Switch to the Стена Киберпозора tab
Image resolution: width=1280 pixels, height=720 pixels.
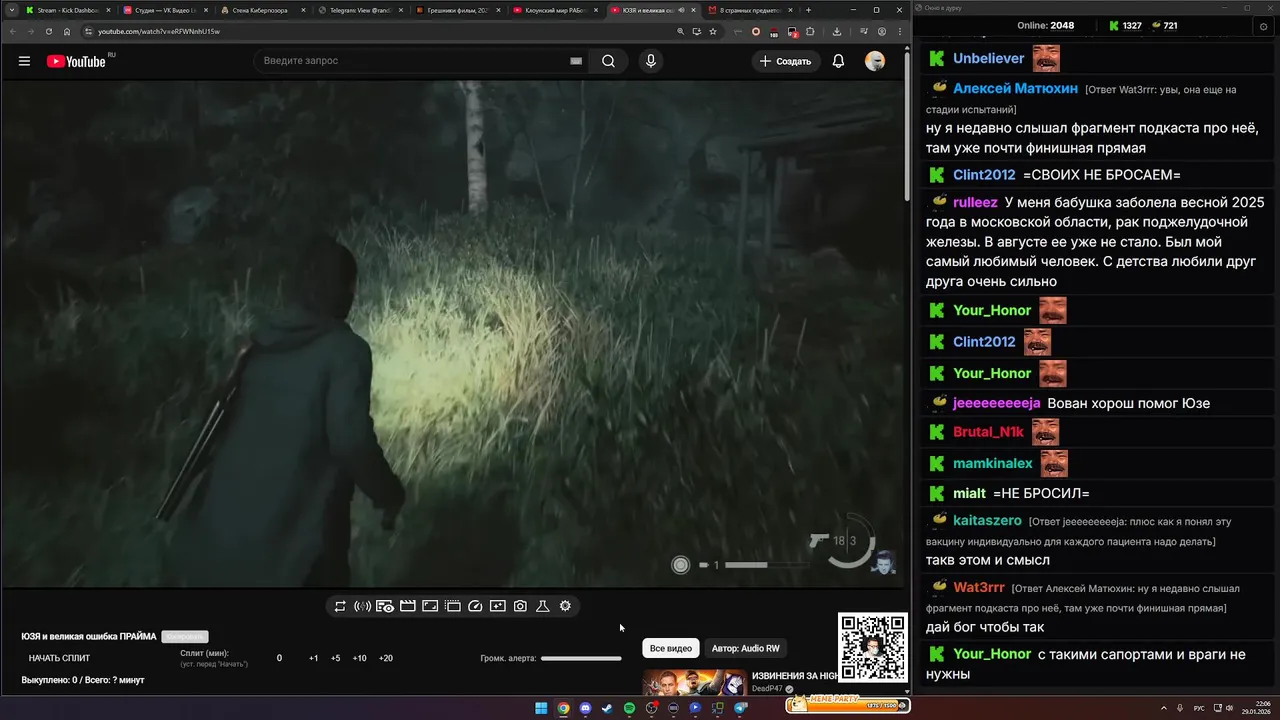point(262,10)
